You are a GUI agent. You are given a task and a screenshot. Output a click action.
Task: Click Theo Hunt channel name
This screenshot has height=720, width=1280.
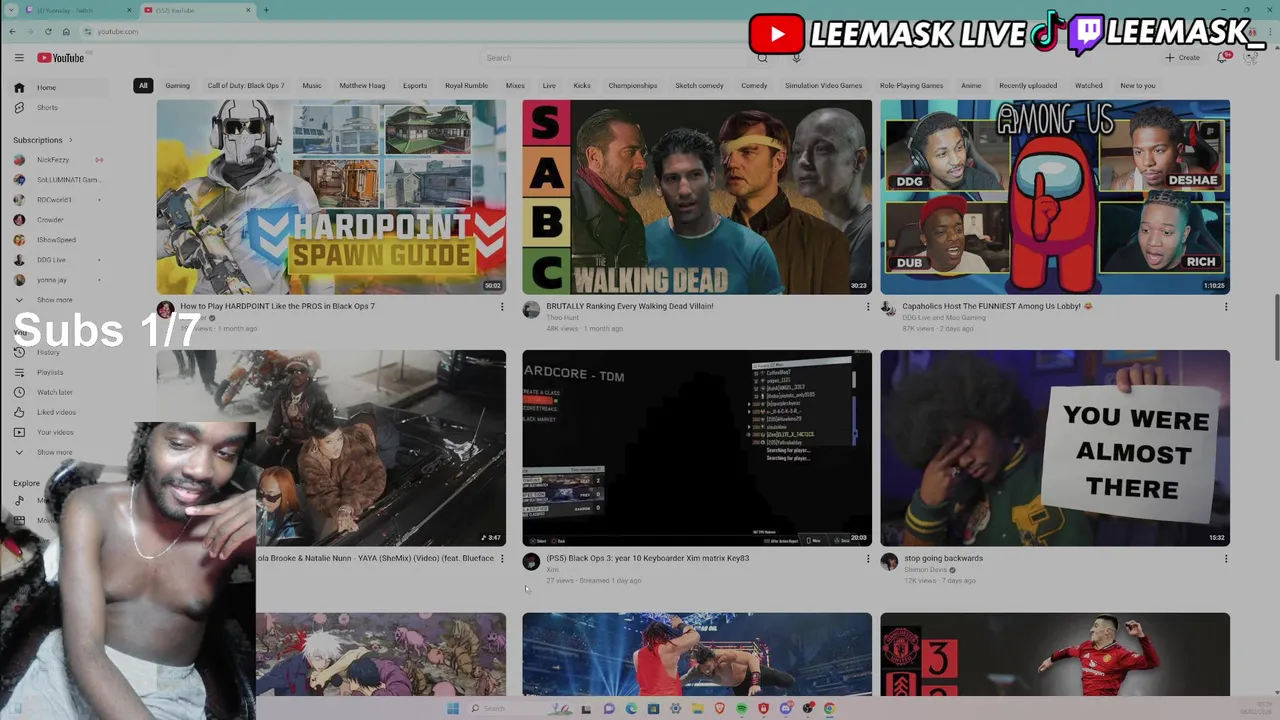(x=562, y=318)
